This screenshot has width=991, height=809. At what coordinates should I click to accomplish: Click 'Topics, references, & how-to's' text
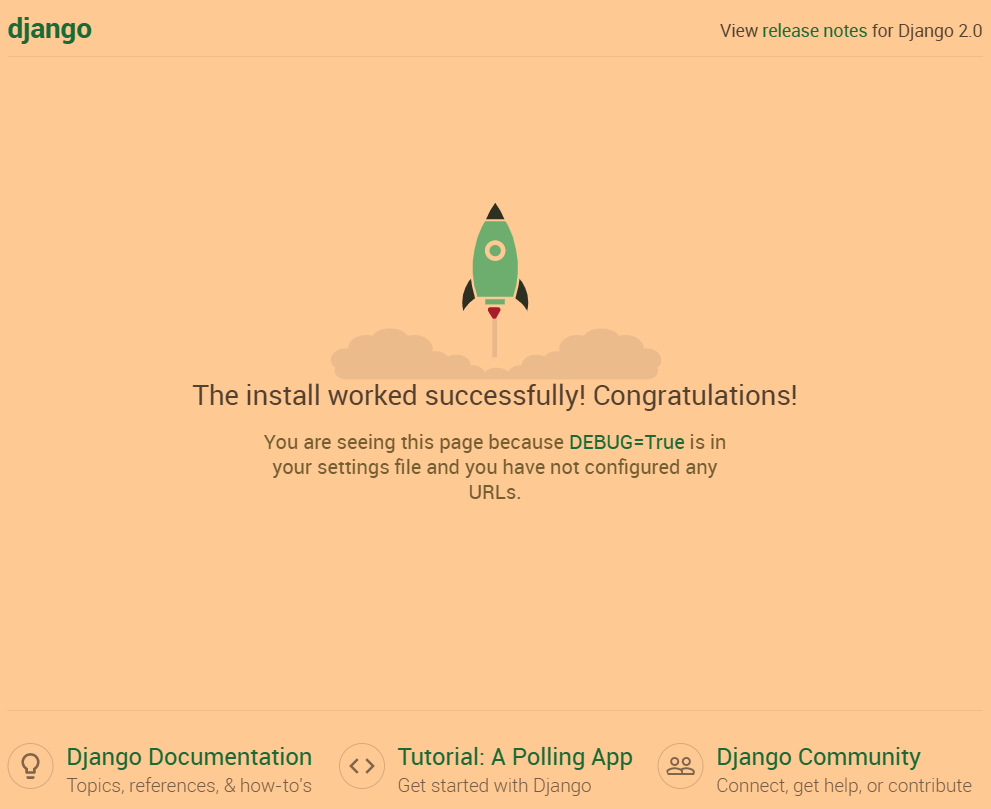(189, 786)
